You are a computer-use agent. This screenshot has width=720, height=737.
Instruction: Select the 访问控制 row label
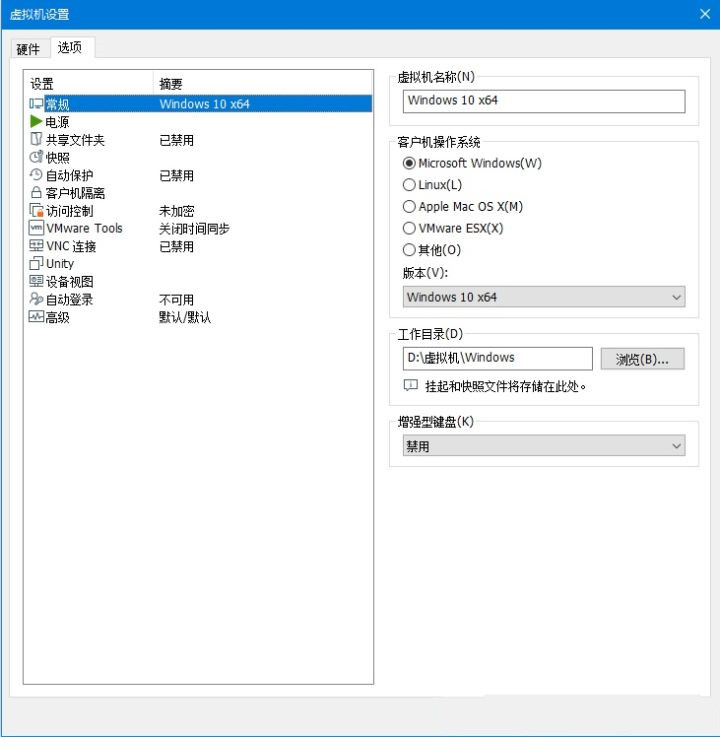point(70,211)
